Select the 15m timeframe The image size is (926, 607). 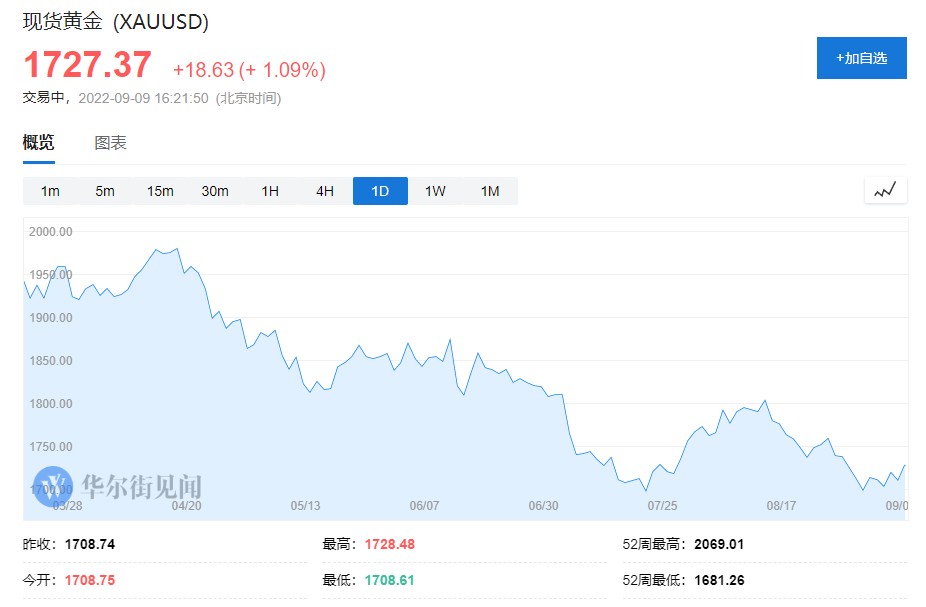click(160, 191)
